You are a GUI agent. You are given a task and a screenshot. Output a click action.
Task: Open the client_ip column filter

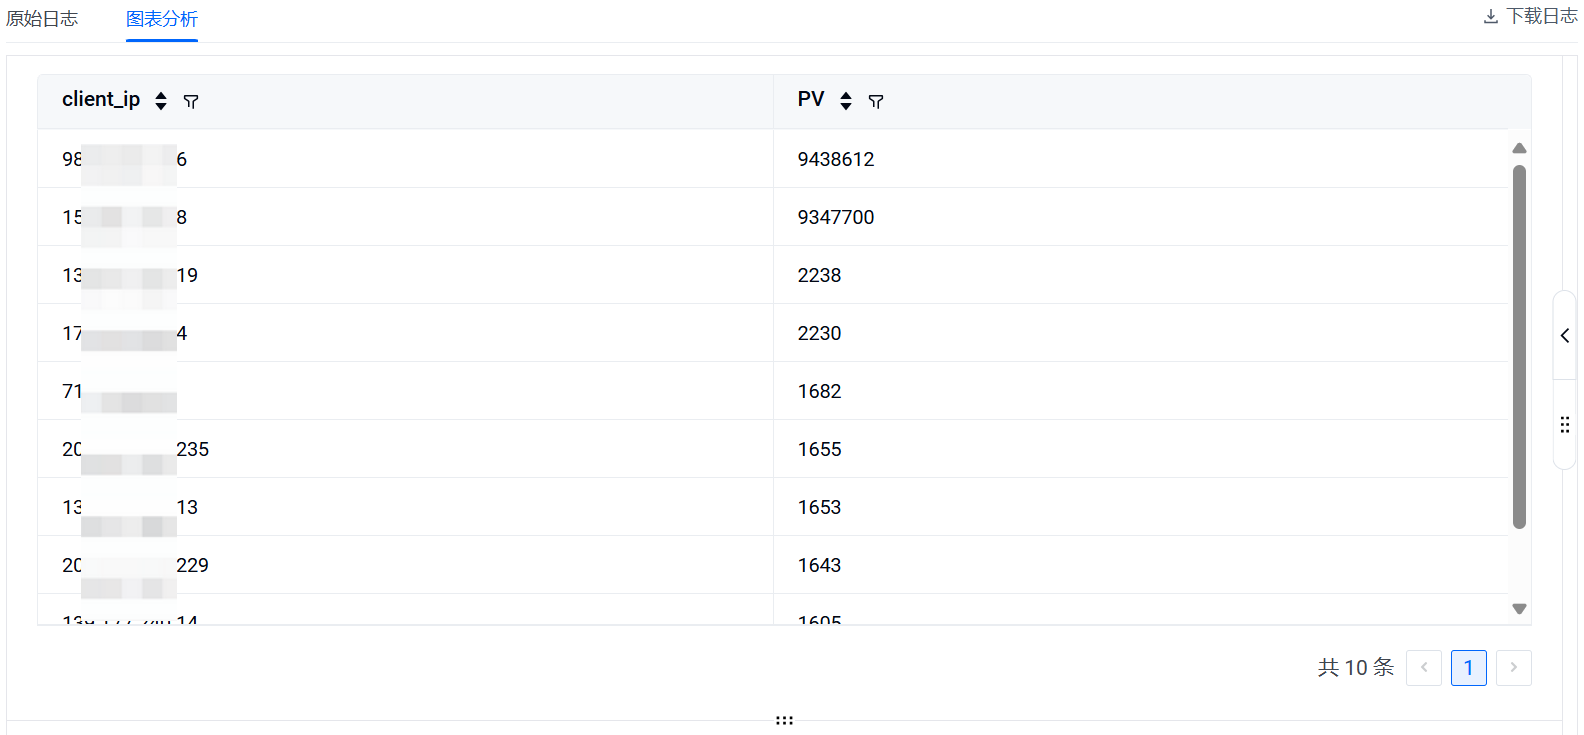pos(191,101)
